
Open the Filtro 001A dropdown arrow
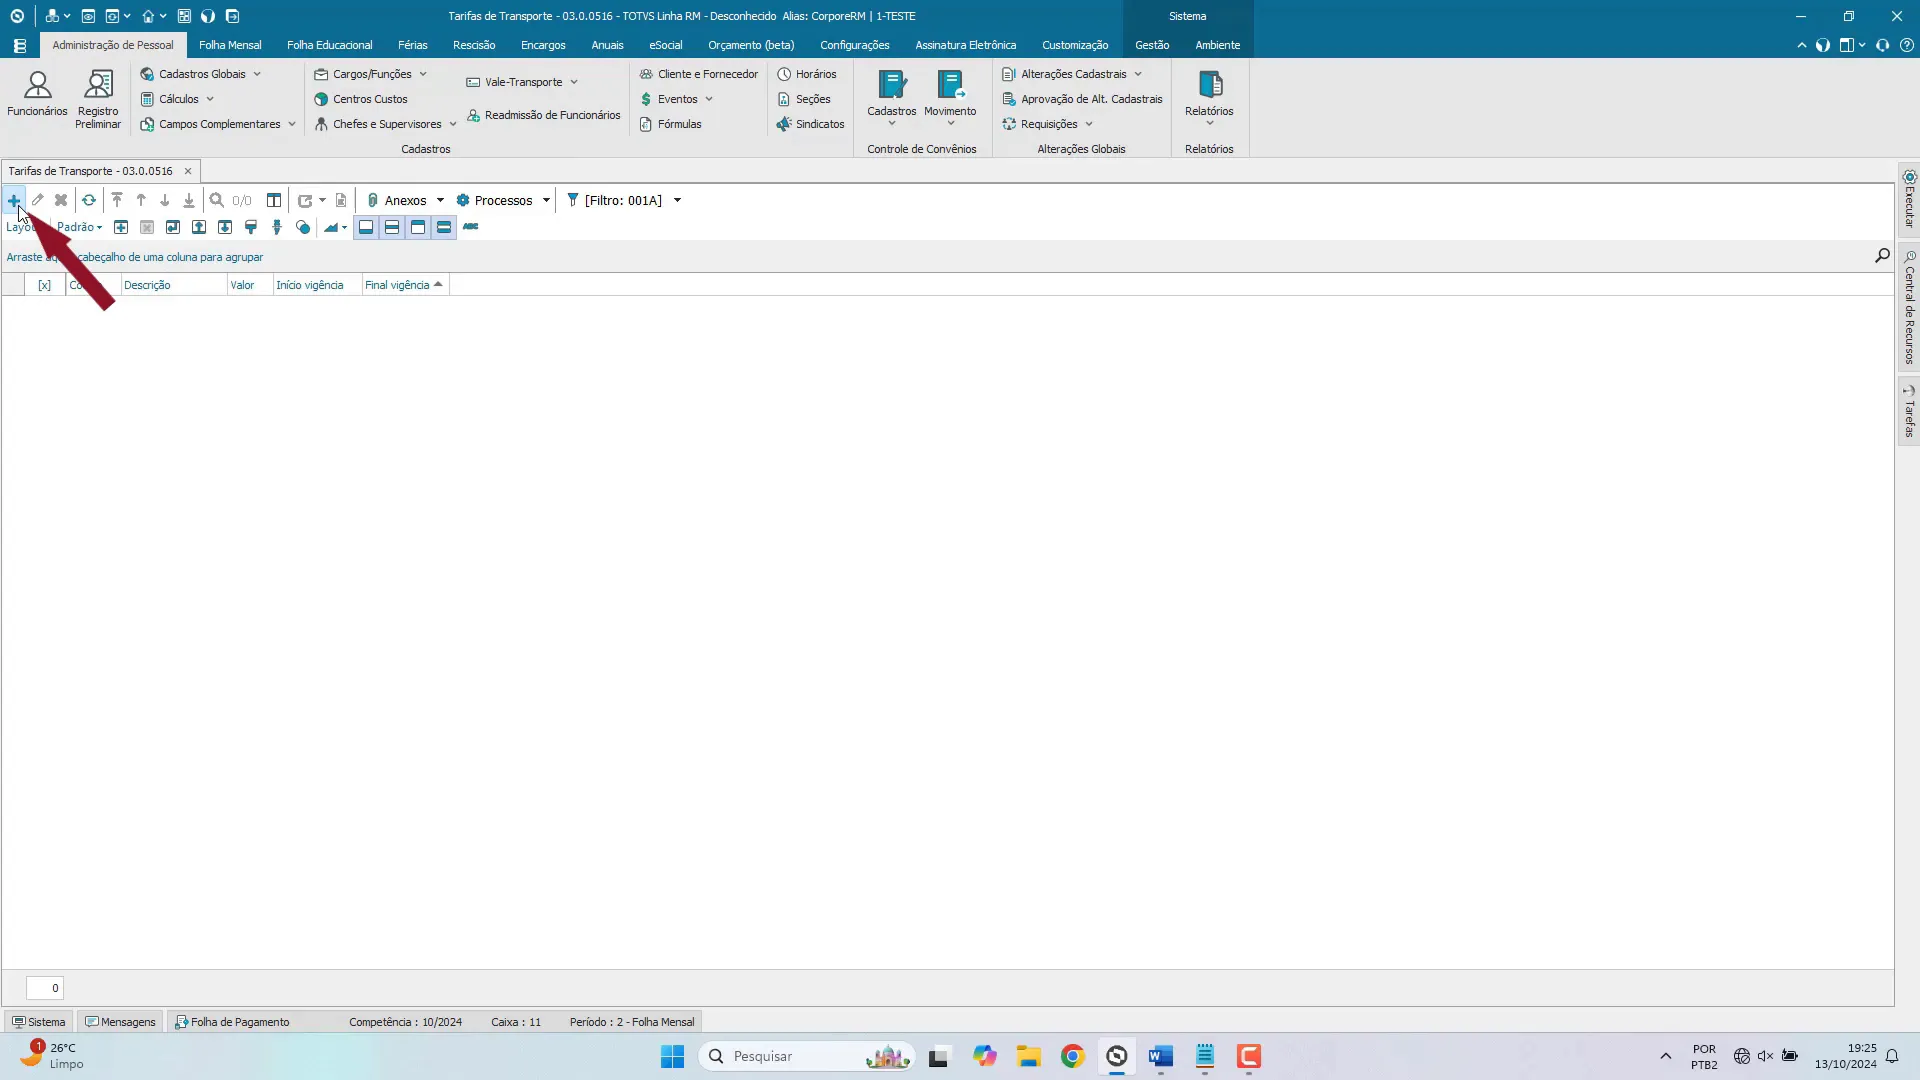point(677,200)
